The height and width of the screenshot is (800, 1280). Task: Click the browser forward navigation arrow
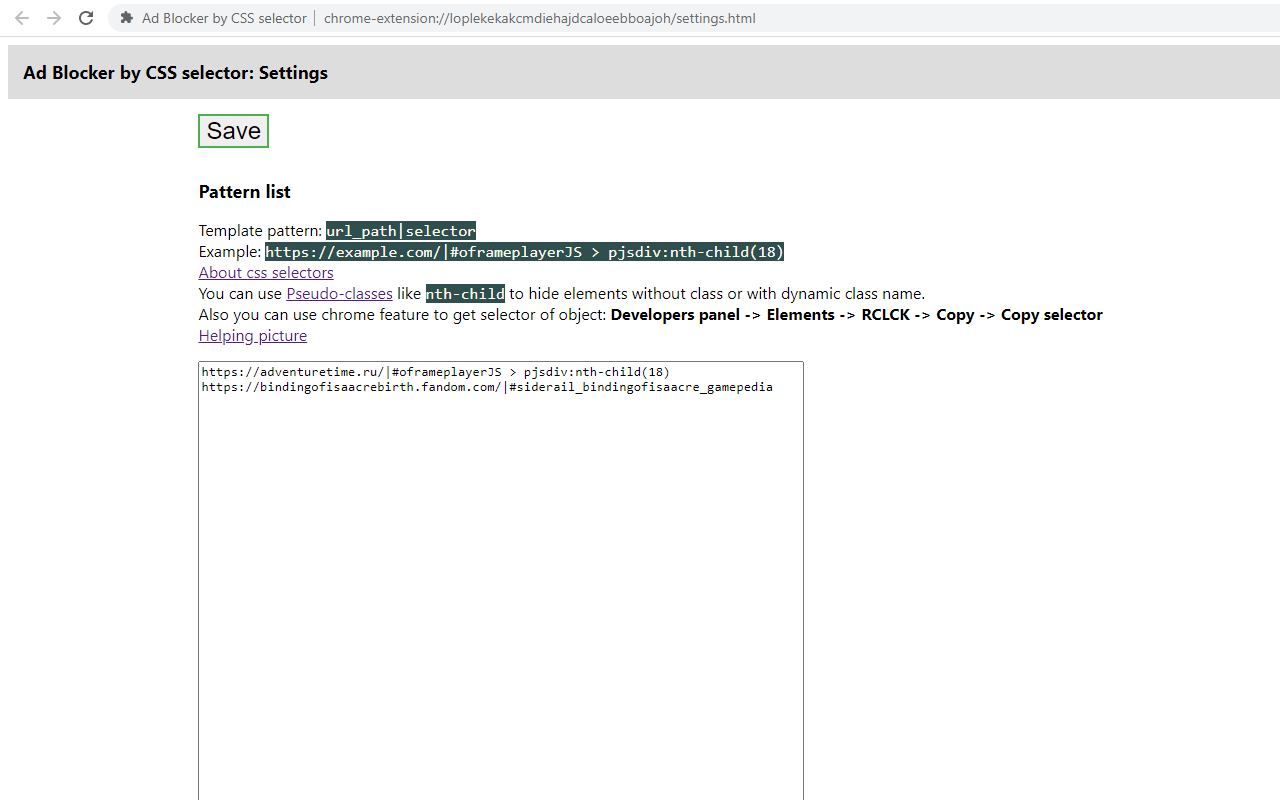coord(53,18)
